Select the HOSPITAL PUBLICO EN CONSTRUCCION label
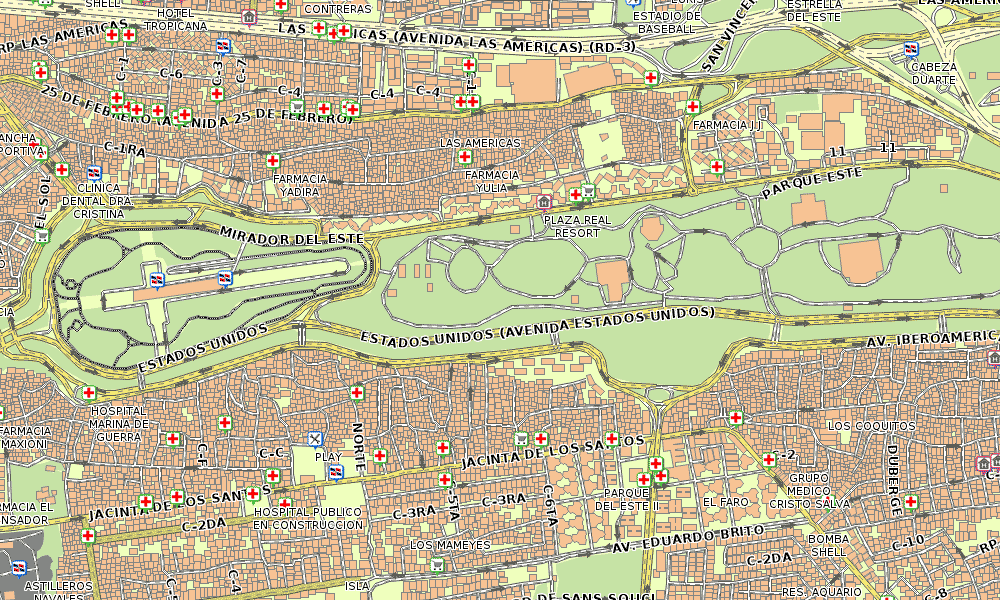This screenshot has width=1000, height=600. [x=306, y=517]
